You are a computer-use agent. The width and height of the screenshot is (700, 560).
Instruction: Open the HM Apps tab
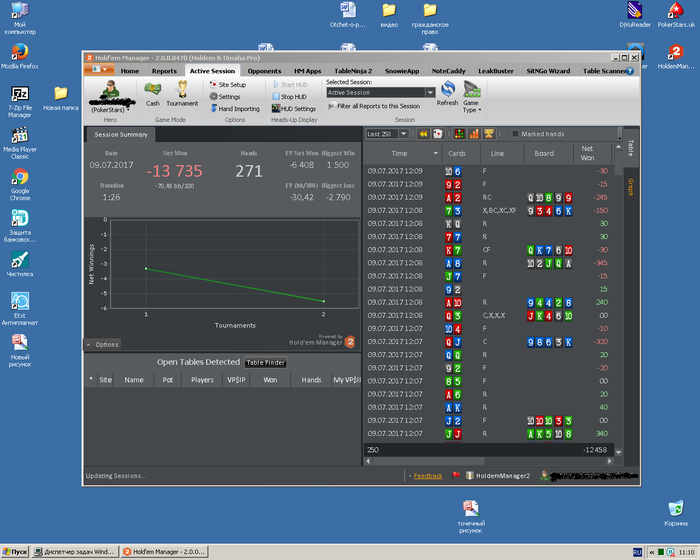click(x=307, y=71)
